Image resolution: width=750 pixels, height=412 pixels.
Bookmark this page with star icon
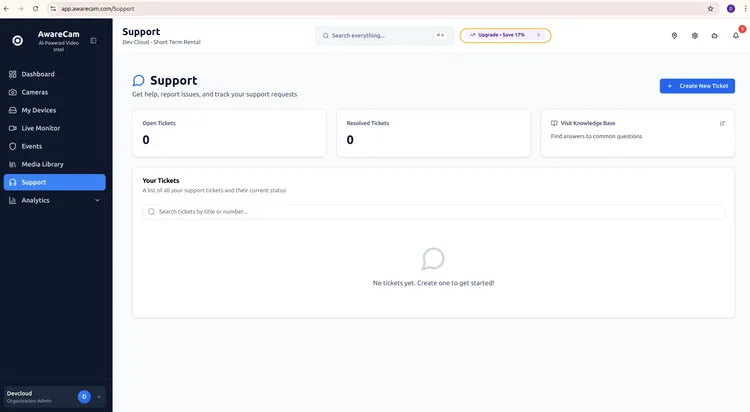[x=710, y=9]
